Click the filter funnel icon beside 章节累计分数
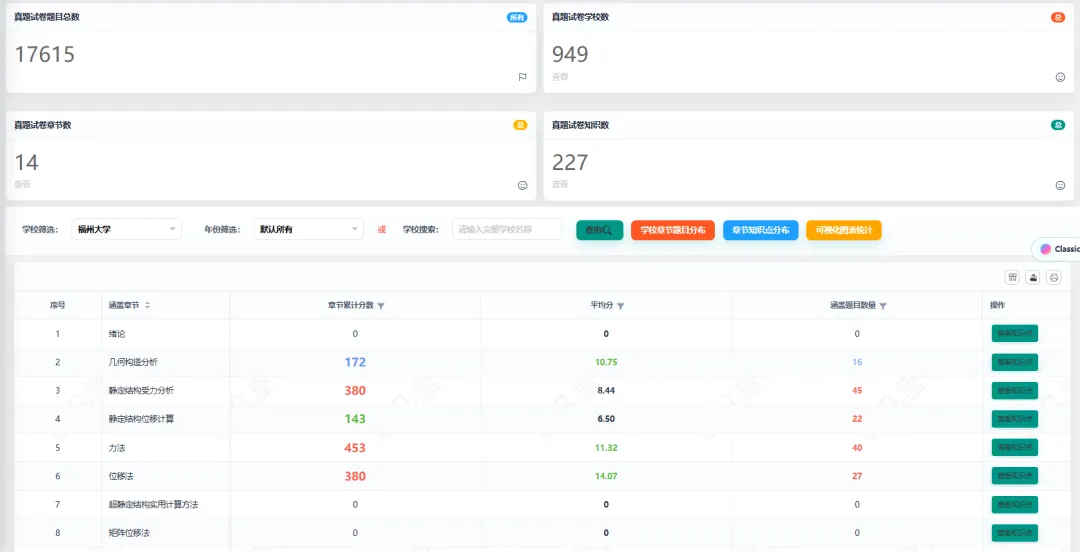Screen dimensions: 1080x552 381,306
